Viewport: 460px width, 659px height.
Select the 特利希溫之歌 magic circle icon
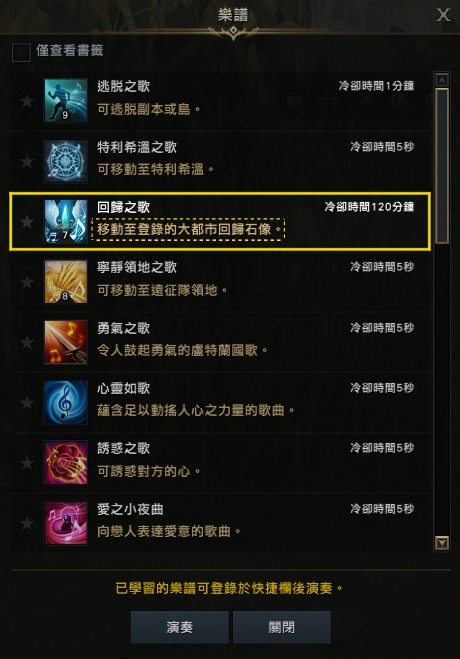66,161
